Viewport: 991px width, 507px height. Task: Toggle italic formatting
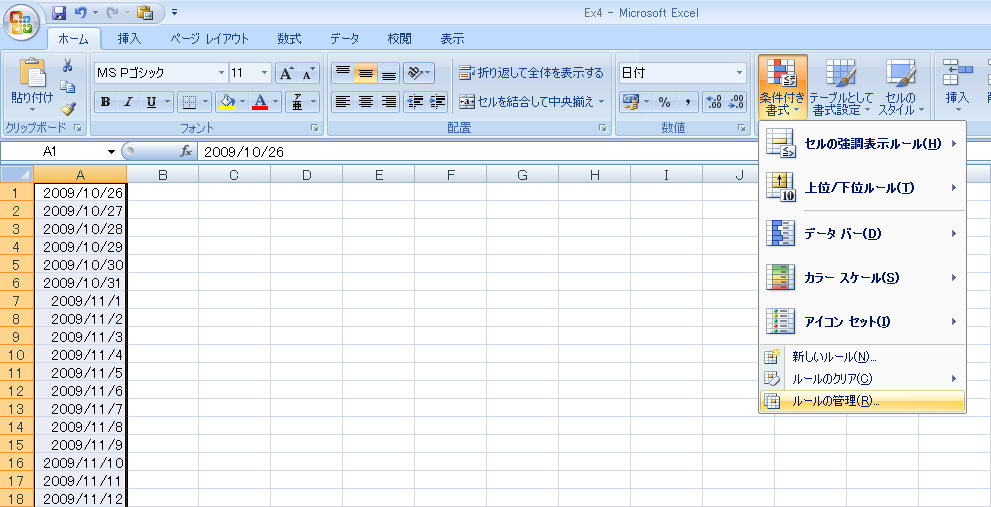coord(128,102)
